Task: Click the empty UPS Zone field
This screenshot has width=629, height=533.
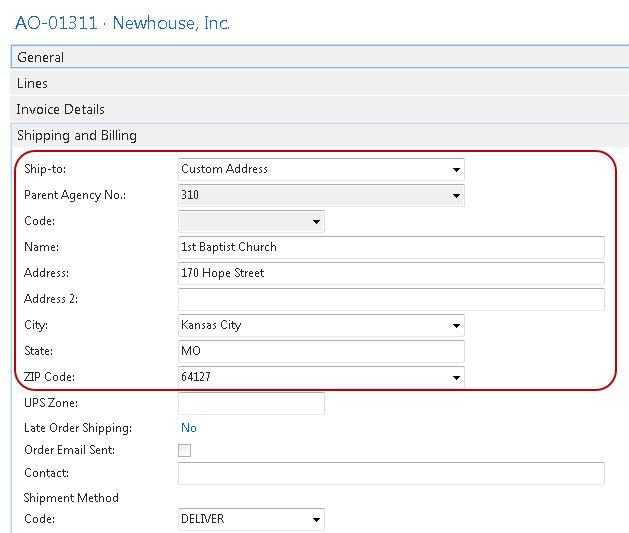Action: point(250,404)
